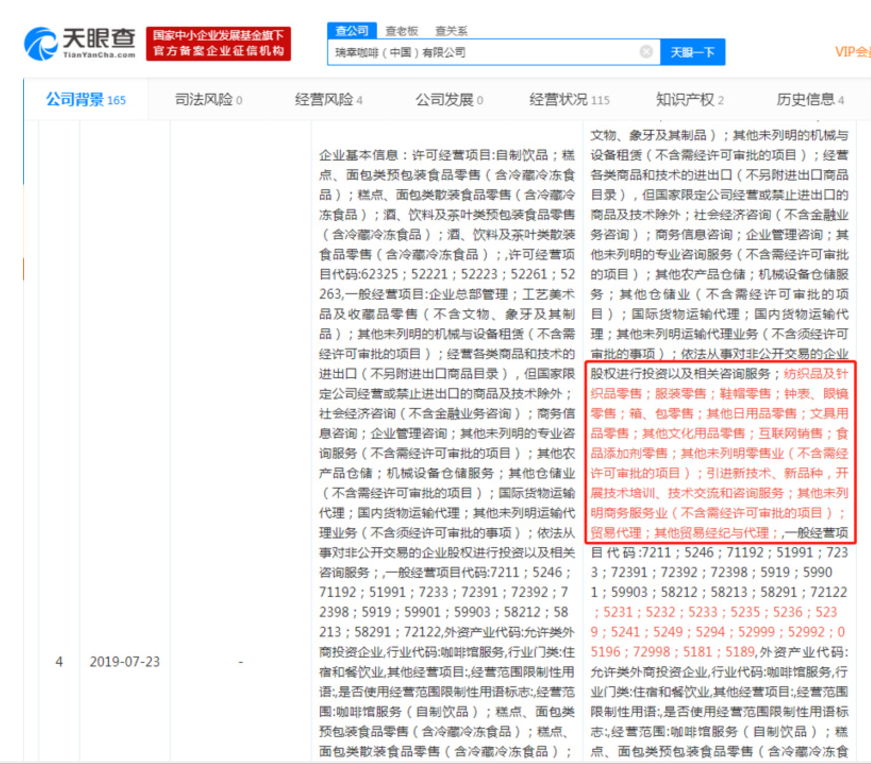Image resolution: width=871 pixels, height=764 pixels.
Task: Open the 经营风险 tab
Action: (322, 100)
